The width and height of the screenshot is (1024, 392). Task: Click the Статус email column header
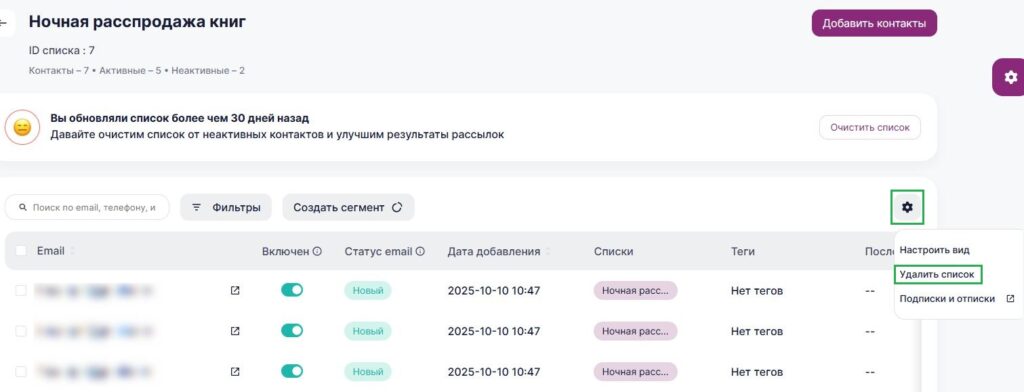pyautogui.click(x=378, y=252)
